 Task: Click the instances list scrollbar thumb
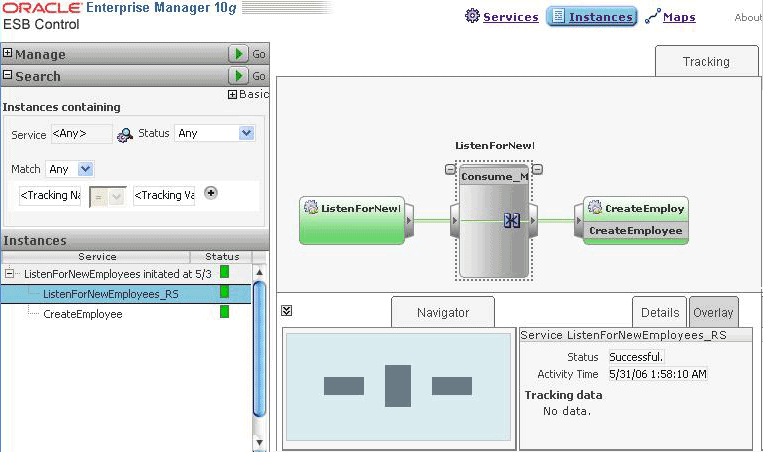259,348
